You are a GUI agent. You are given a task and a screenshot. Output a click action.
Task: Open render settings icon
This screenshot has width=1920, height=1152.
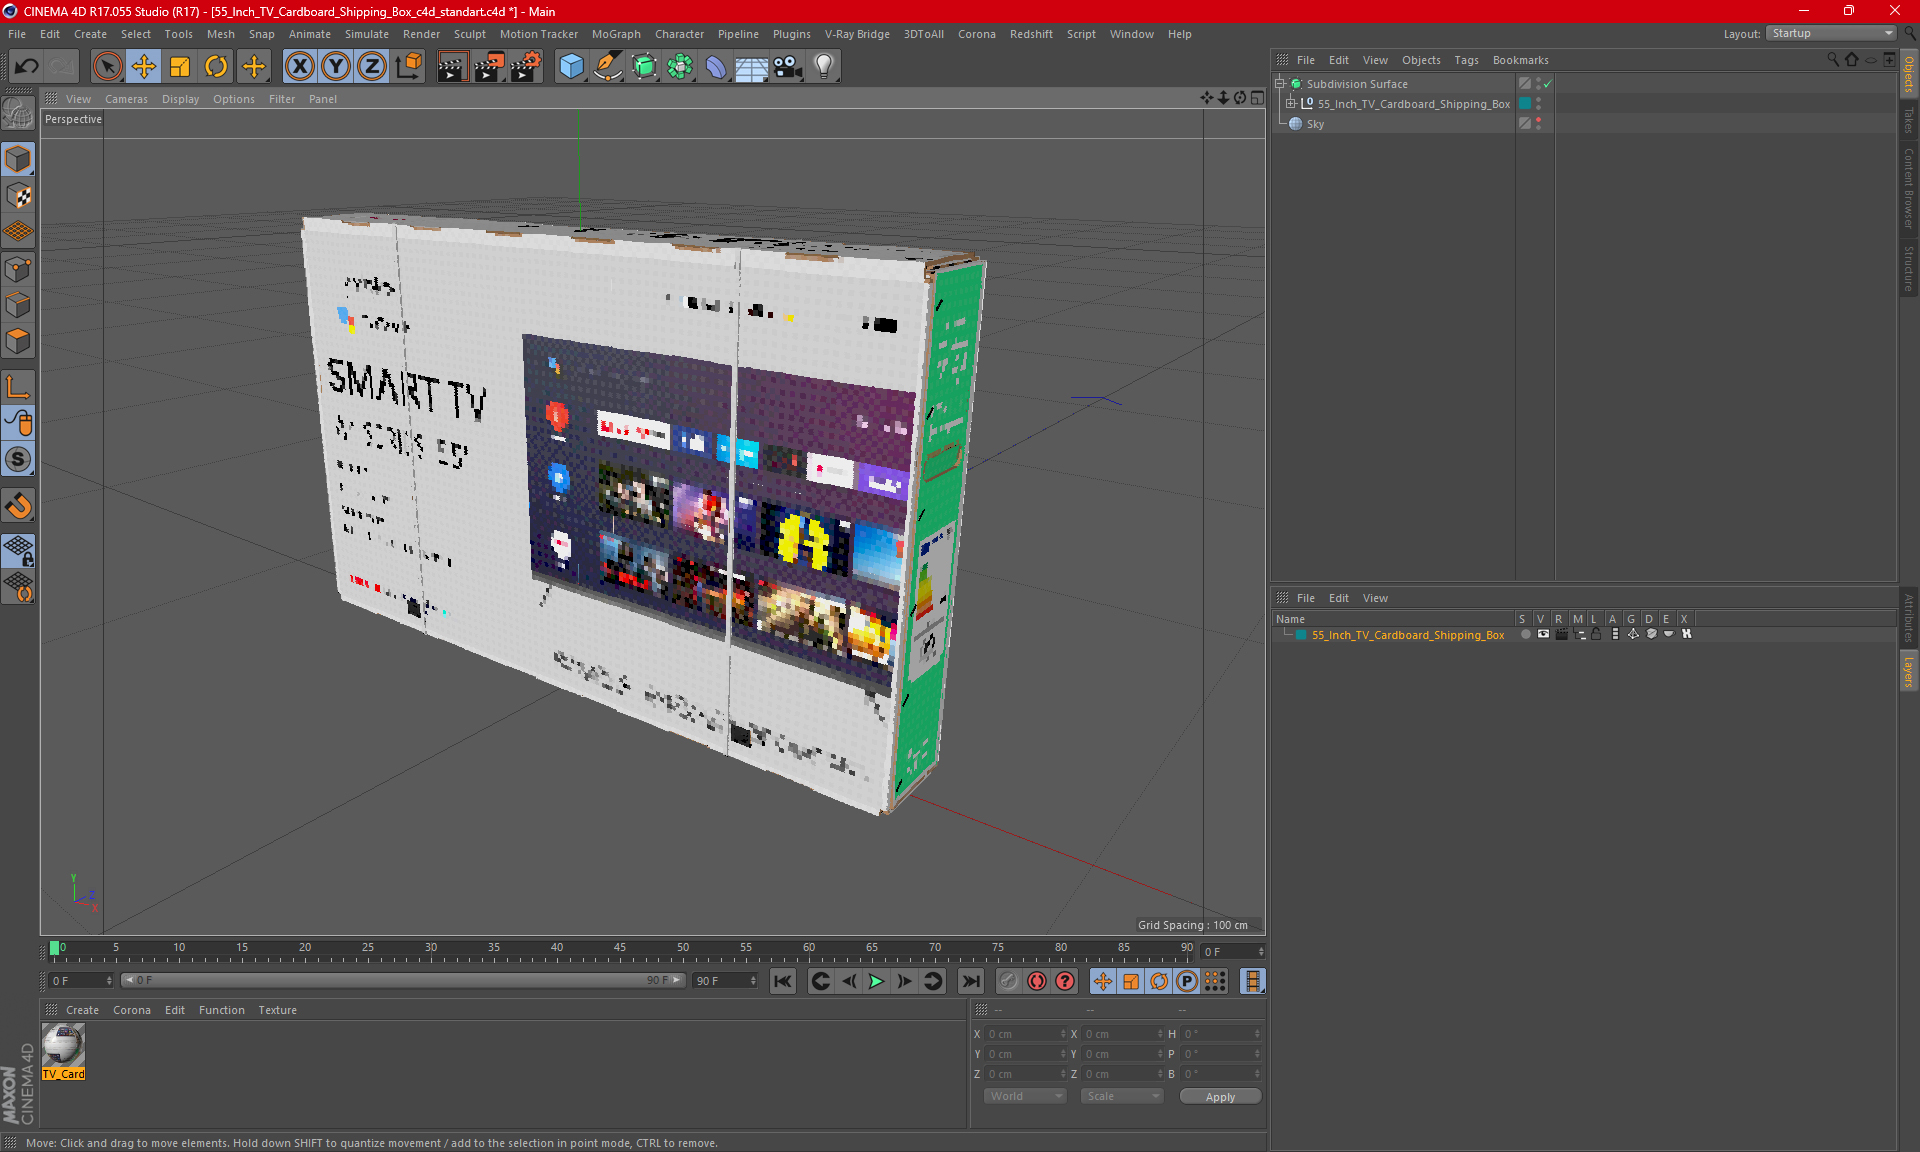pyautogui.click(x=526, y=67)
